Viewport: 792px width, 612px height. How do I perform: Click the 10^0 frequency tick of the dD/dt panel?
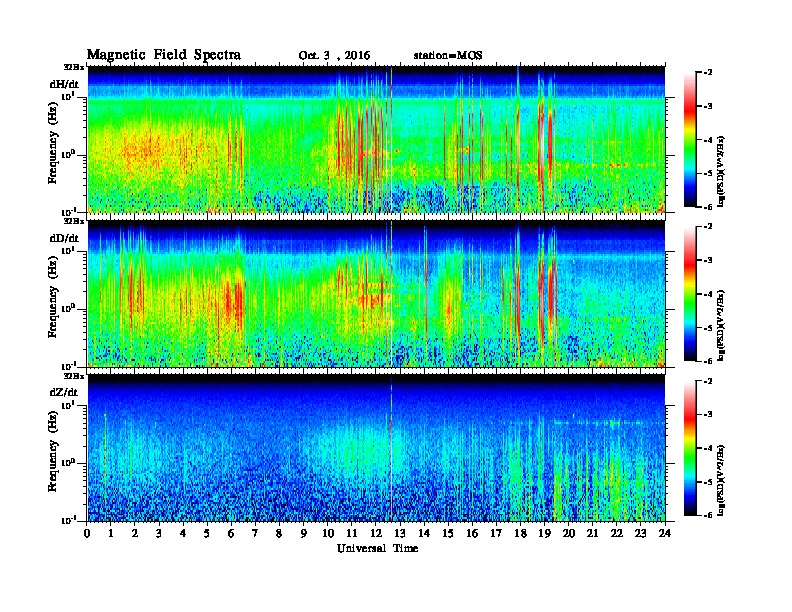pos(67,308)
